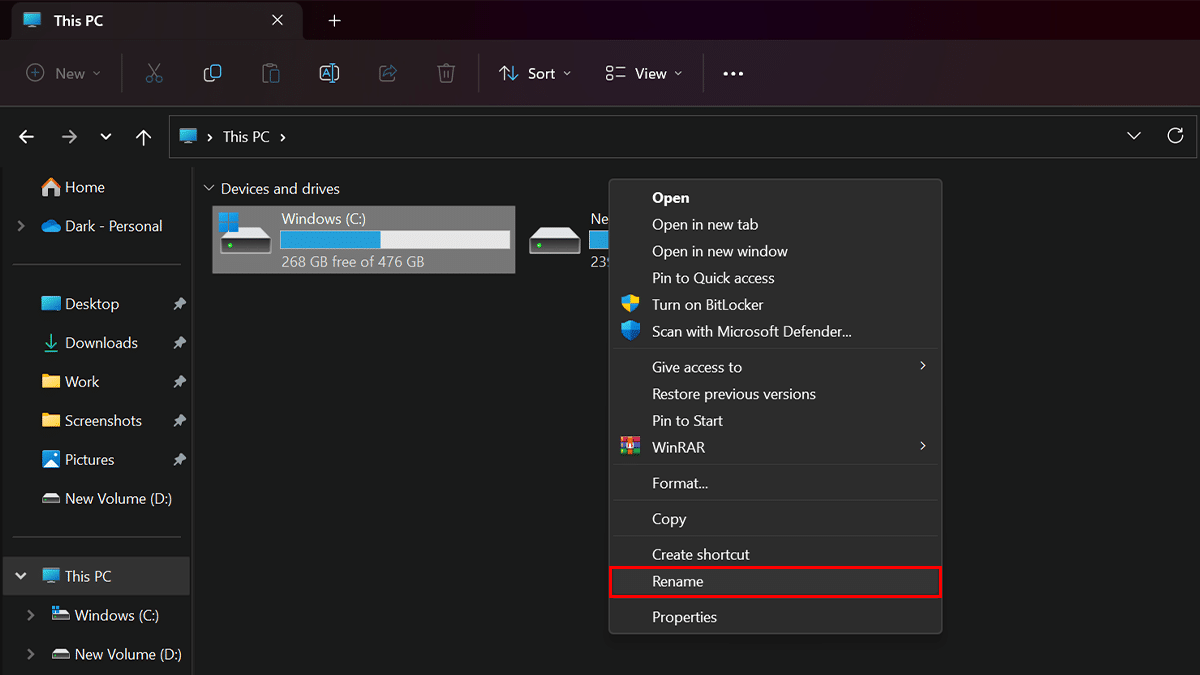Click the Windows (C:) storage usage bar
This screenshot has width=1200, height=675.
[x=395, y=240]
